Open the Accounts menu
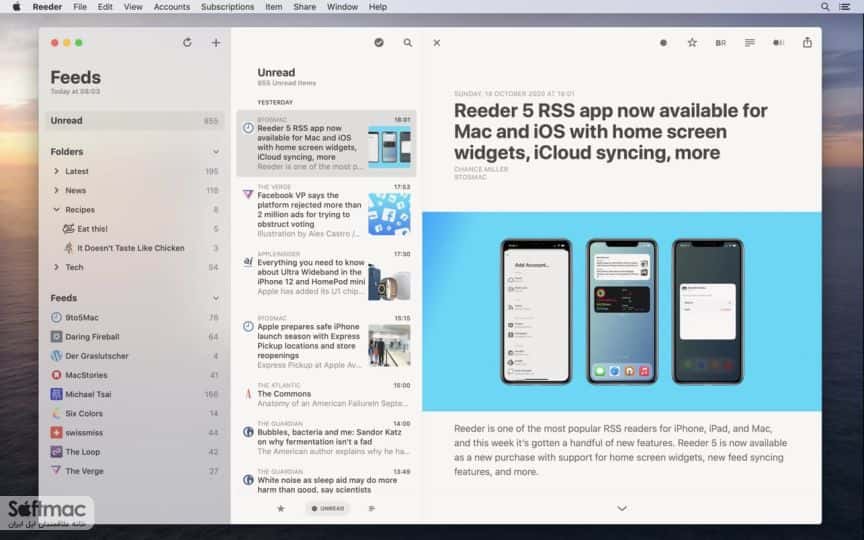 click(x=171, y=7)
